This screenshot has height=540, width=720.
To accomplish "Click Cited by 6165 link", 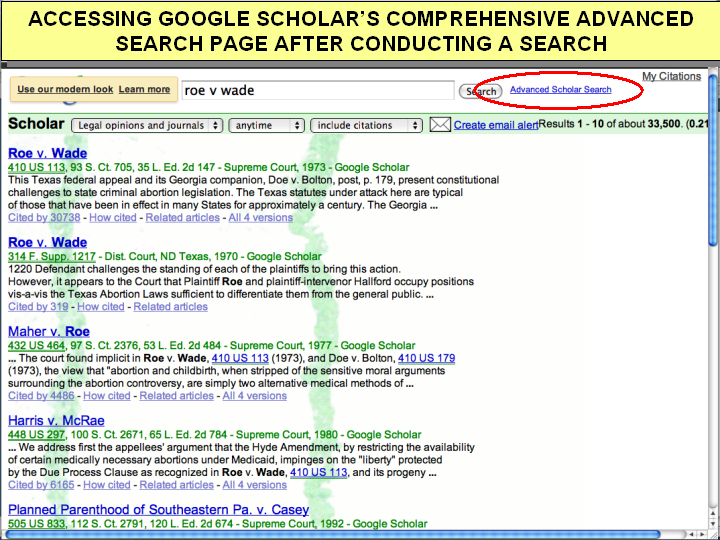I will [x=41, y=484].
